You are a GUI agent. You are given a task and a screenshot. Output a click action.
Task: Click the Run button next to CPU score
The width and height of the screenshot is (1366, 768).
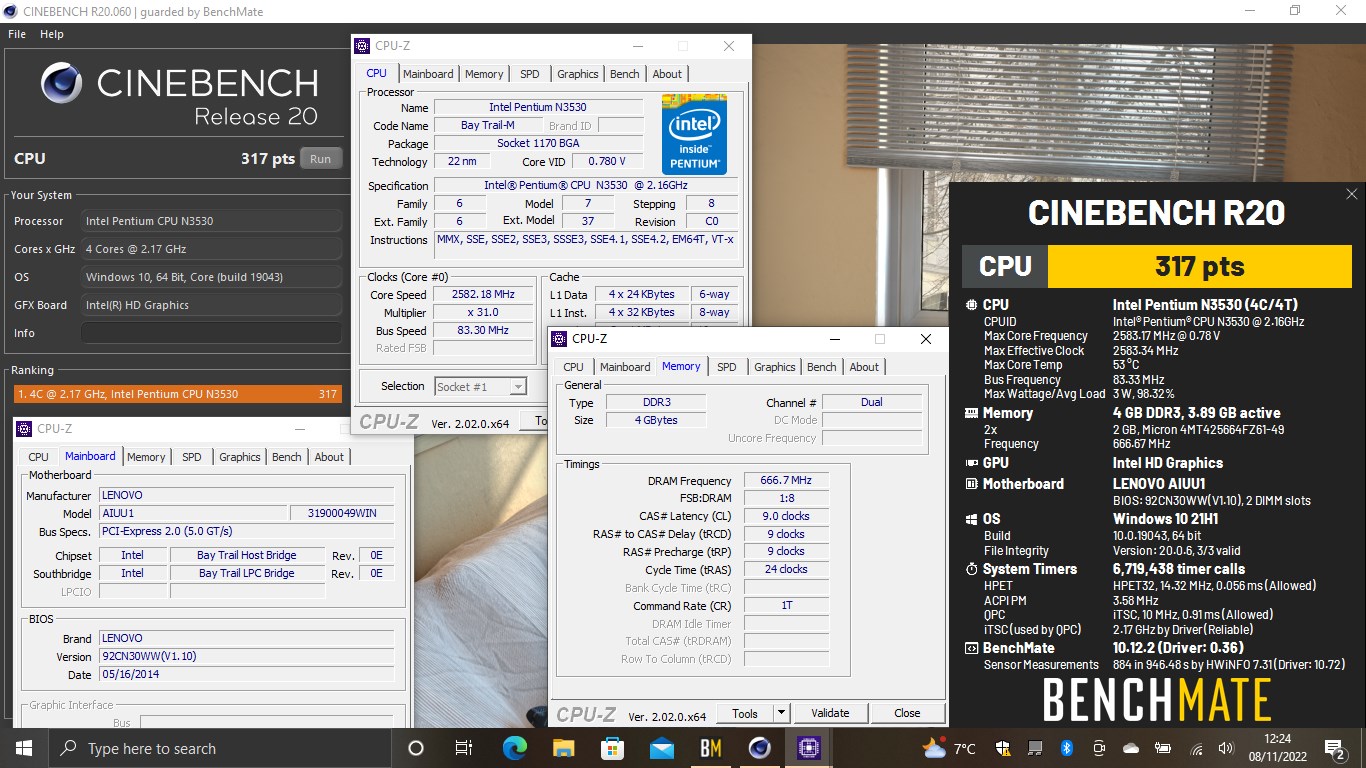(321, 159)
